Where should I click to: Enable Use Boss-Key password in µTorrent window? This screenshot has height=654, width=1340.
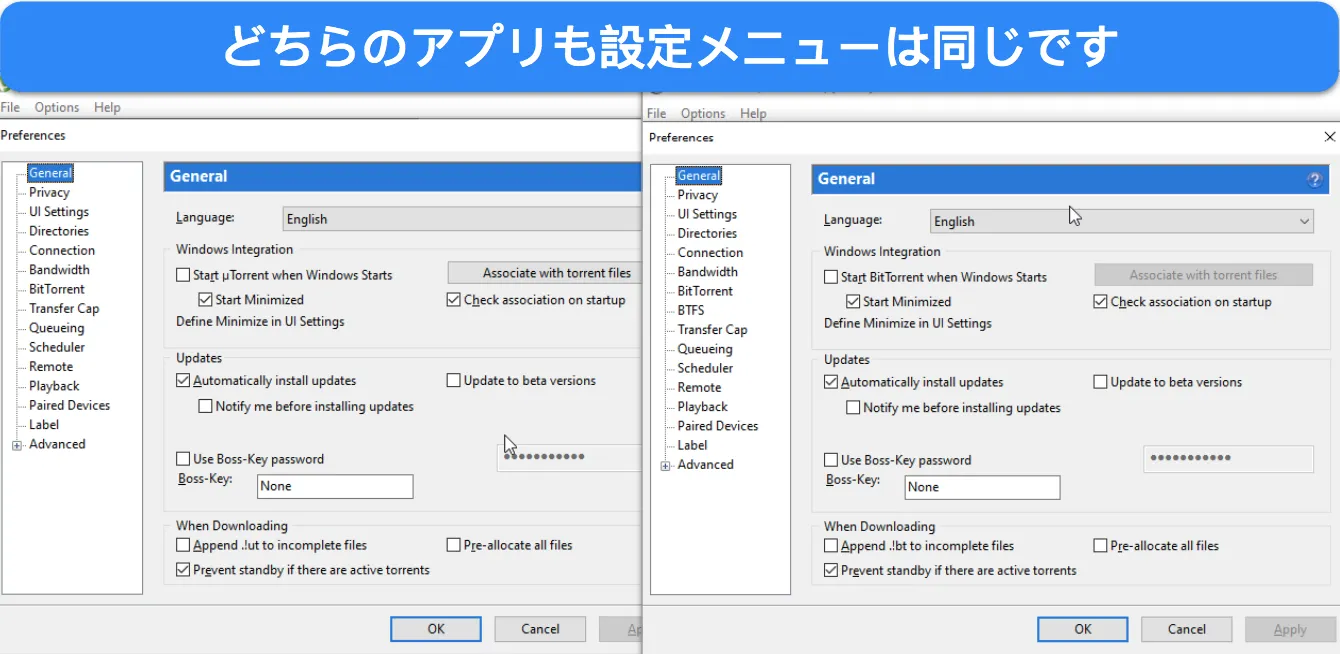point(183,459)
